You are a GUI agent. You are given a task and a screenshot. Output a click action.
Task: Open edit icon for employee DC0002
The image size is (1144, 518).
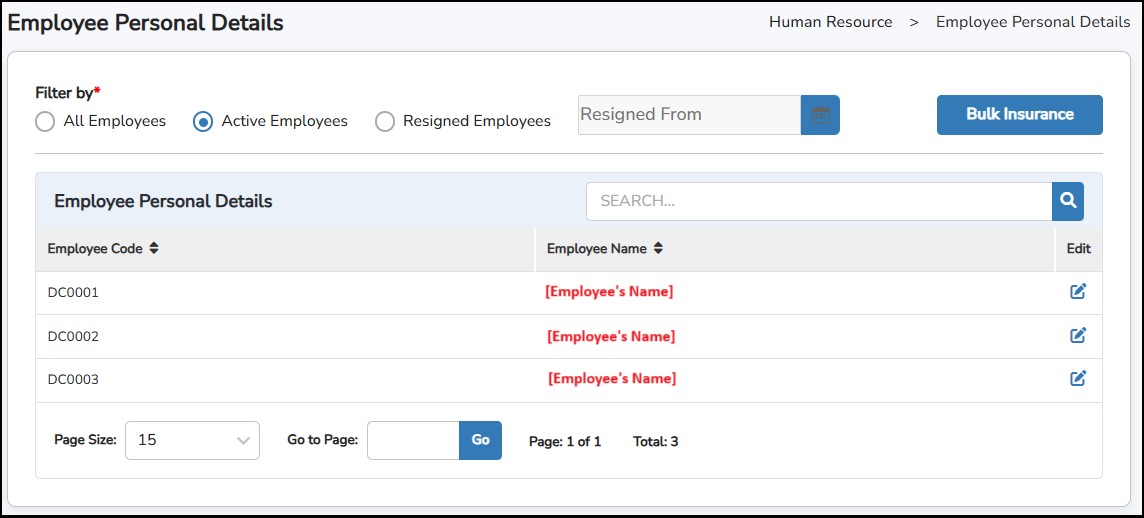click(1078, 336)
